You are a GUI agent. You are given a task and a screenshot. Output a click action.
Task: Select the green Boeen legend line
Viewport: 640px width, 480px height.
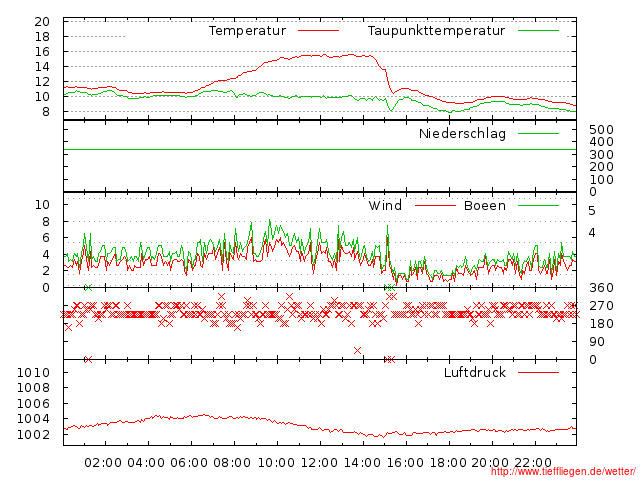coord(538,205)
